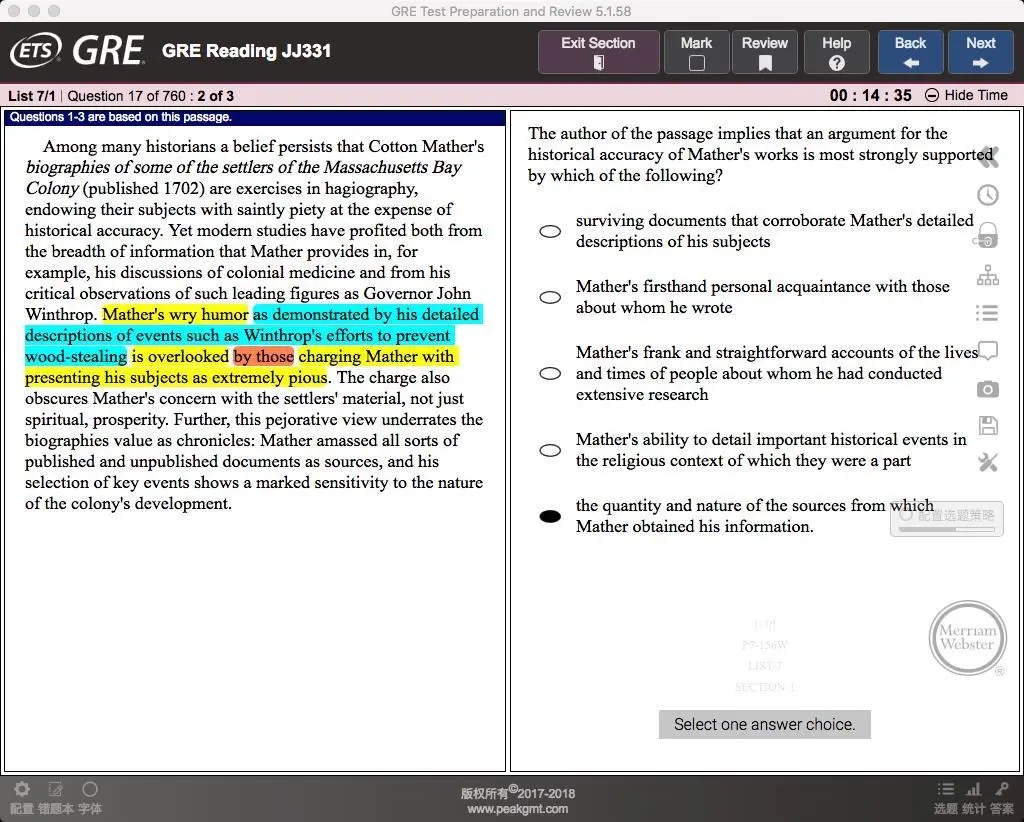This screenshot has width=1024, height=822.
Task: Click the cyan highlighted 'wood-stealing' text
Action: tap(76, 356)
